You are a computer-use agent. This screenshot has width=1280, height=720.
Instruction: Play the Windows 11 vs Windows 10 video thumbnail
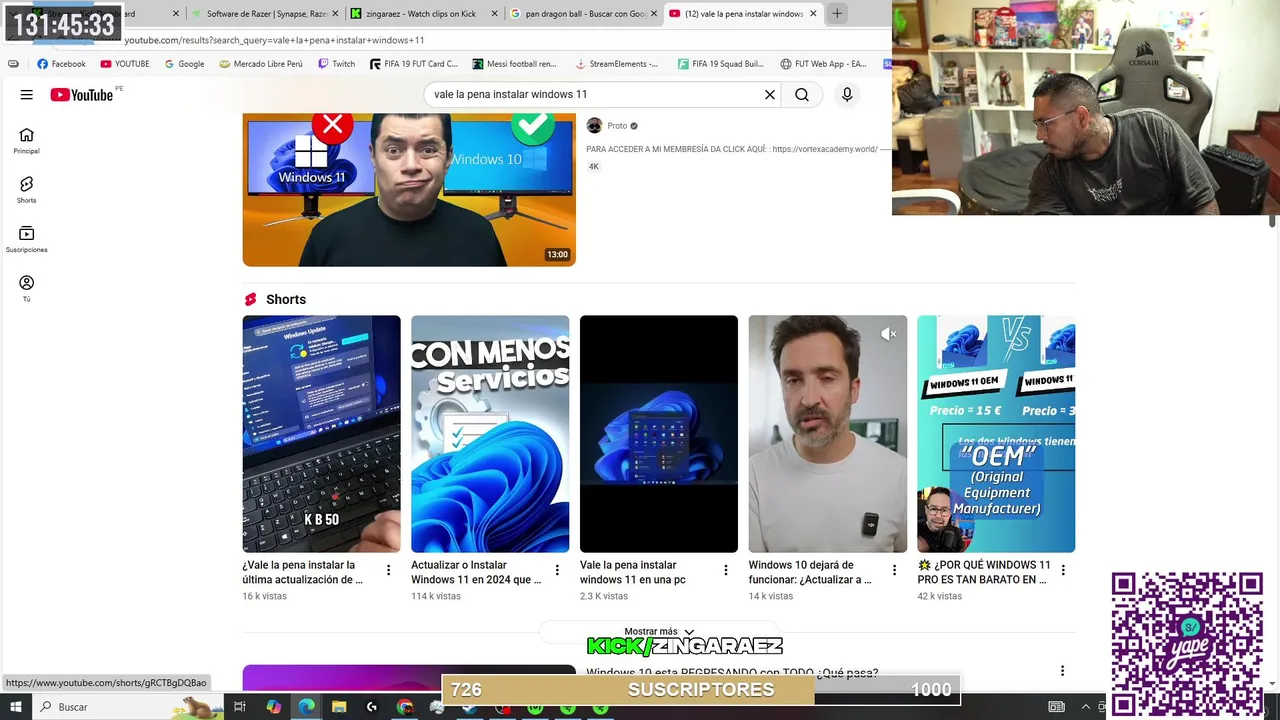click(x=409, y=189)
